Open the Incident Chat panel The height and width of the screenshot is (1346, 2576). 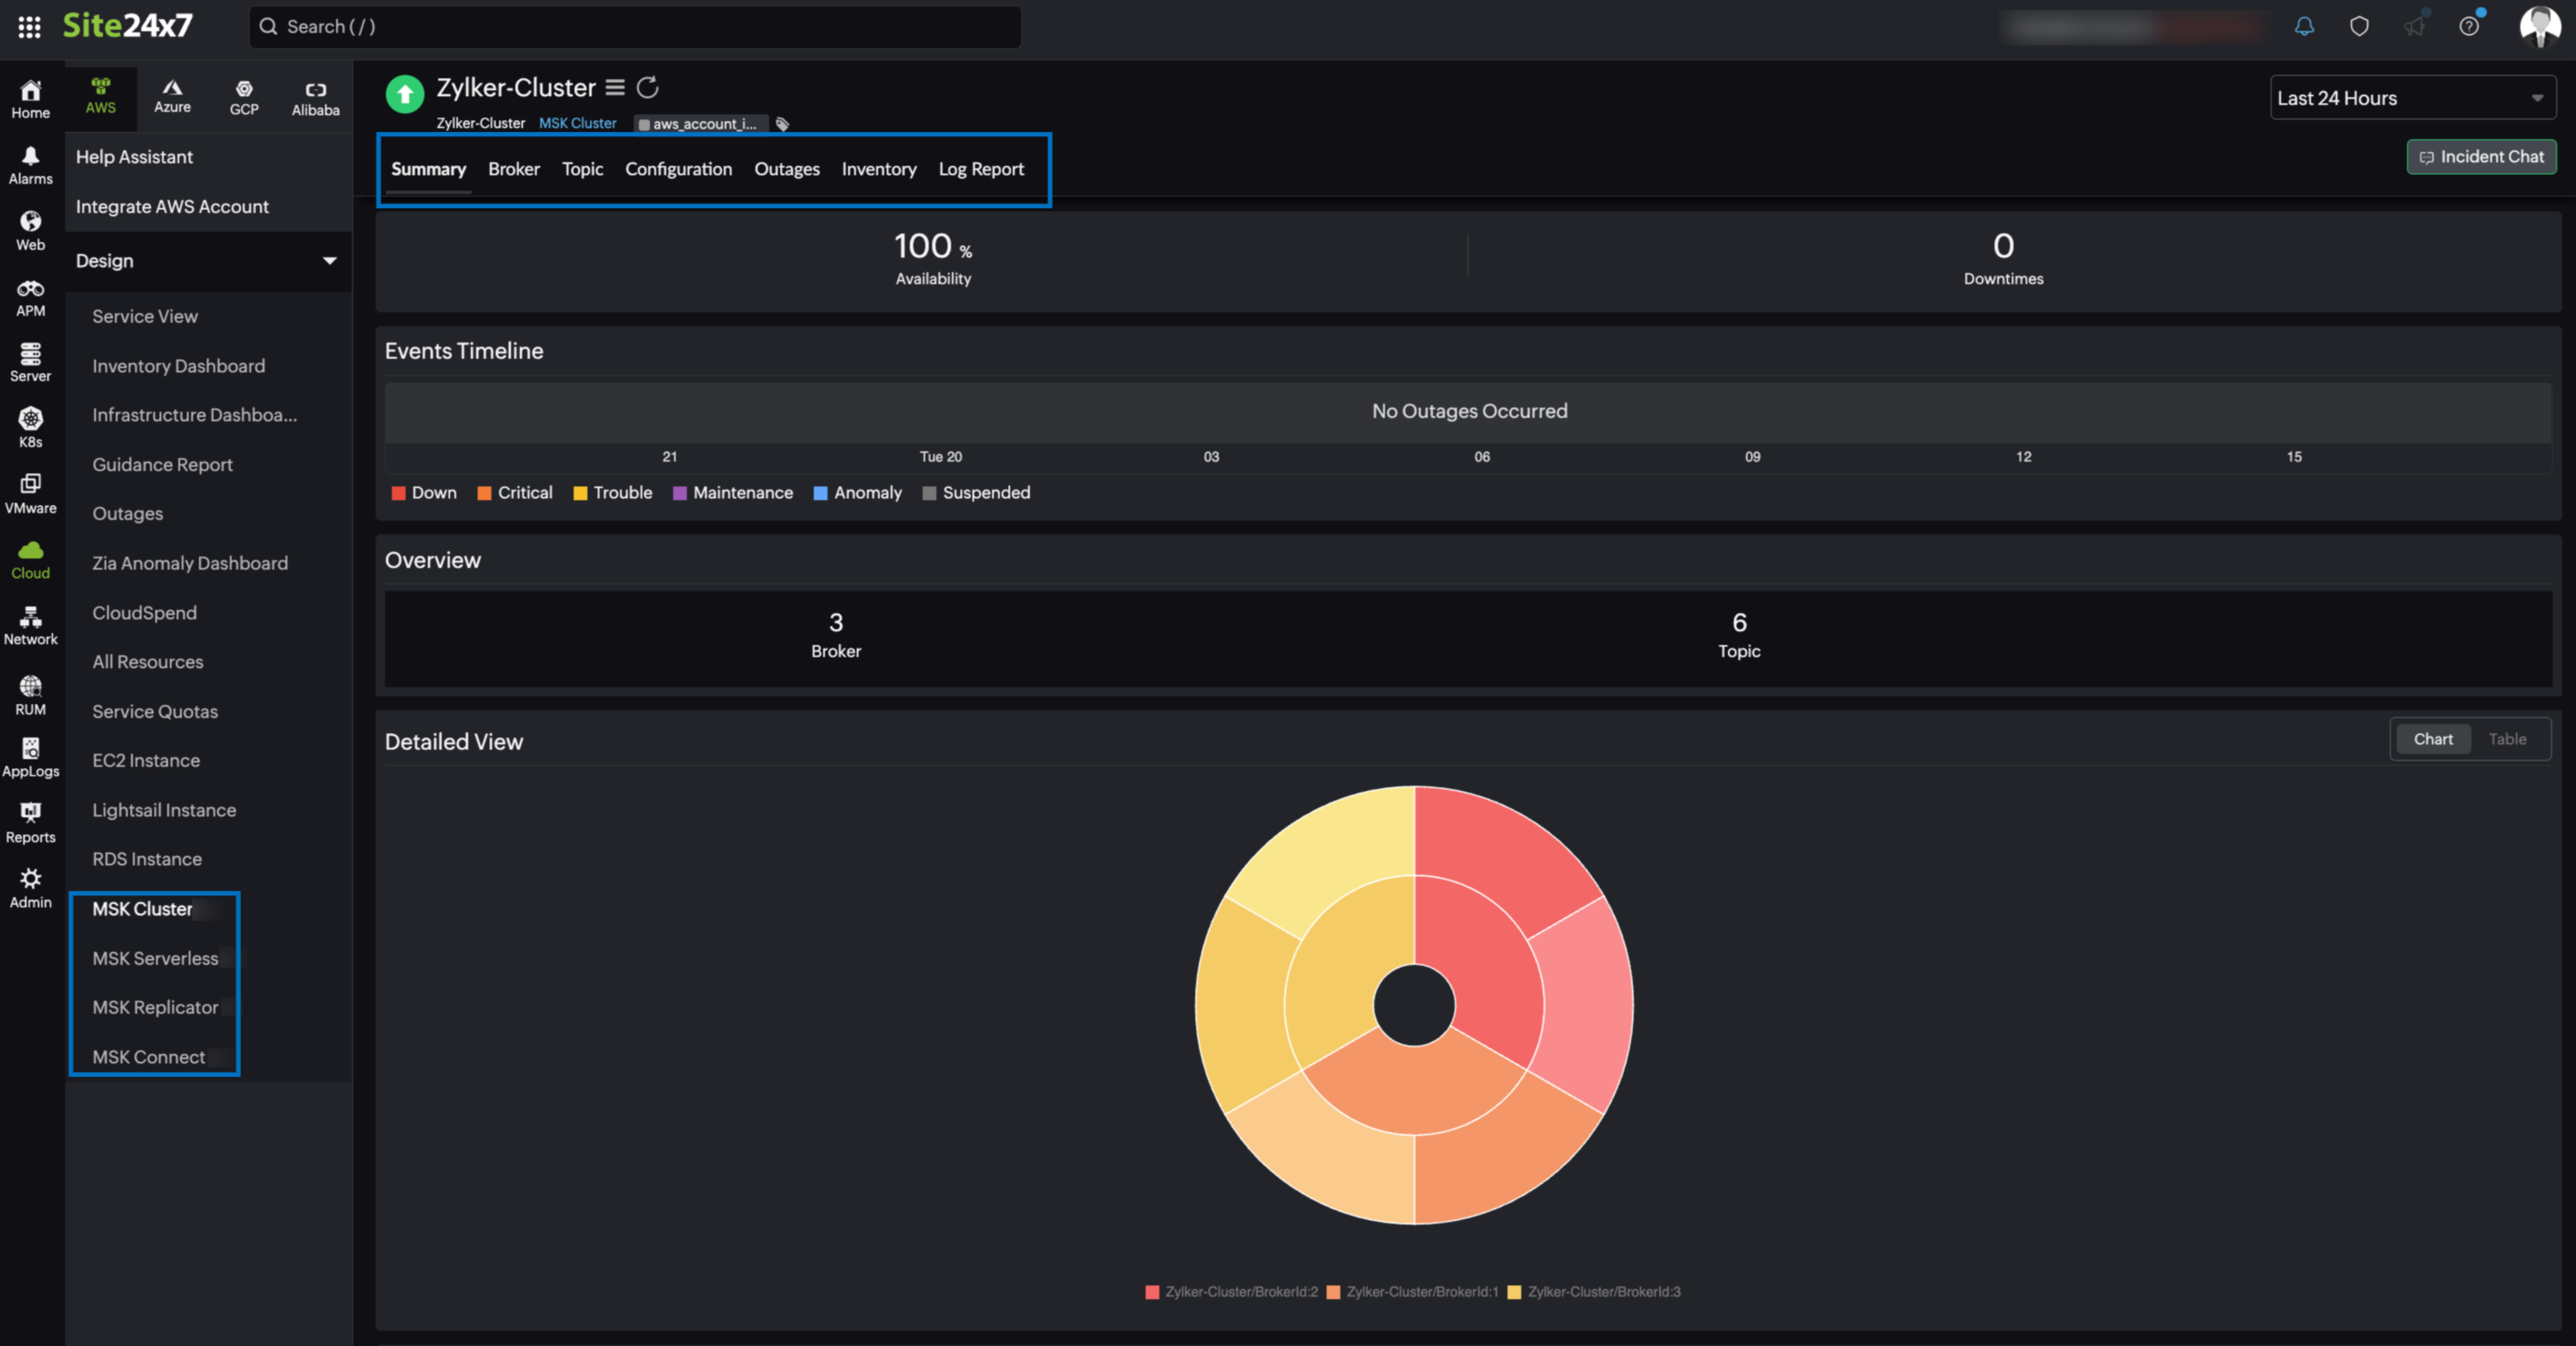(x=2477, y=155)
